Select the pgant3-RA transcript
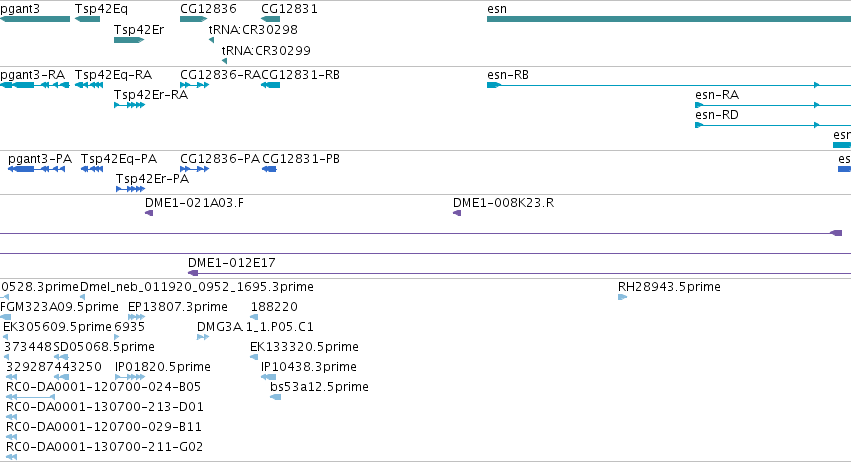This screenshot has width=851, height=462. (35, 85)
